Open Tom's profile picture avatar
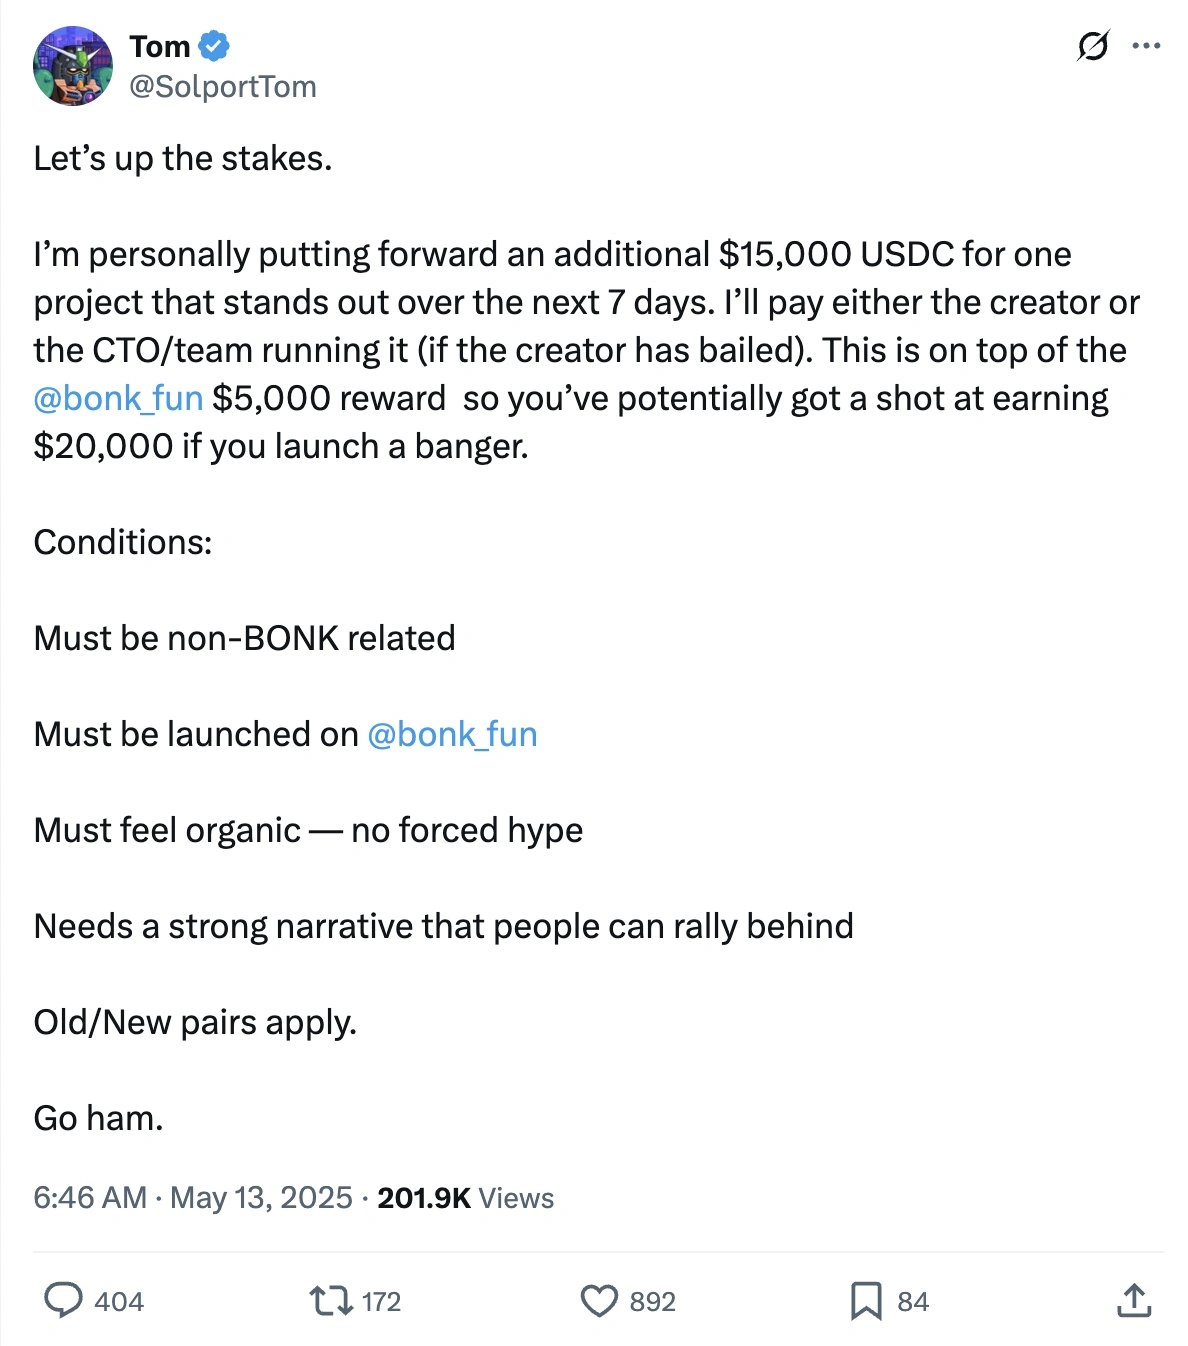Image resolution: width=1188 pixels, height=1346 pixels. click(73, 66)
